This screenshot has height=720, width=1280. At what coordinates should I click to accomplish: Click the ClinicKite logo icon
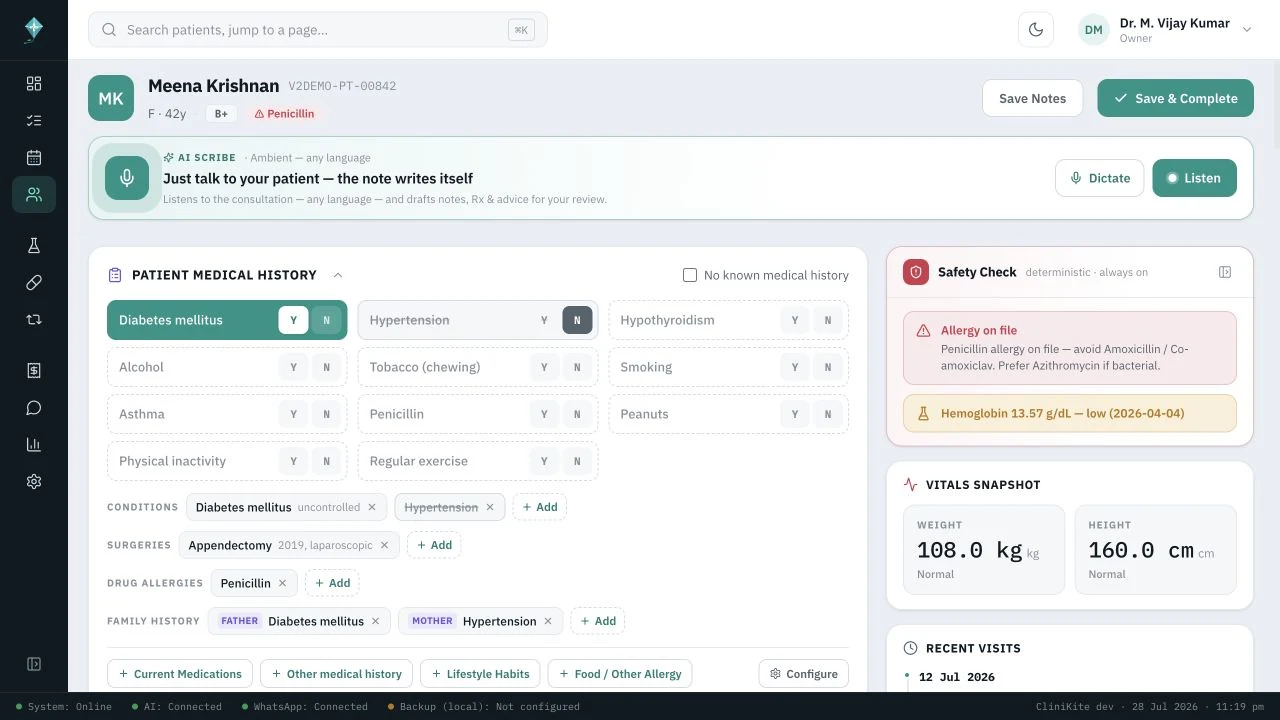pos(34,30)
